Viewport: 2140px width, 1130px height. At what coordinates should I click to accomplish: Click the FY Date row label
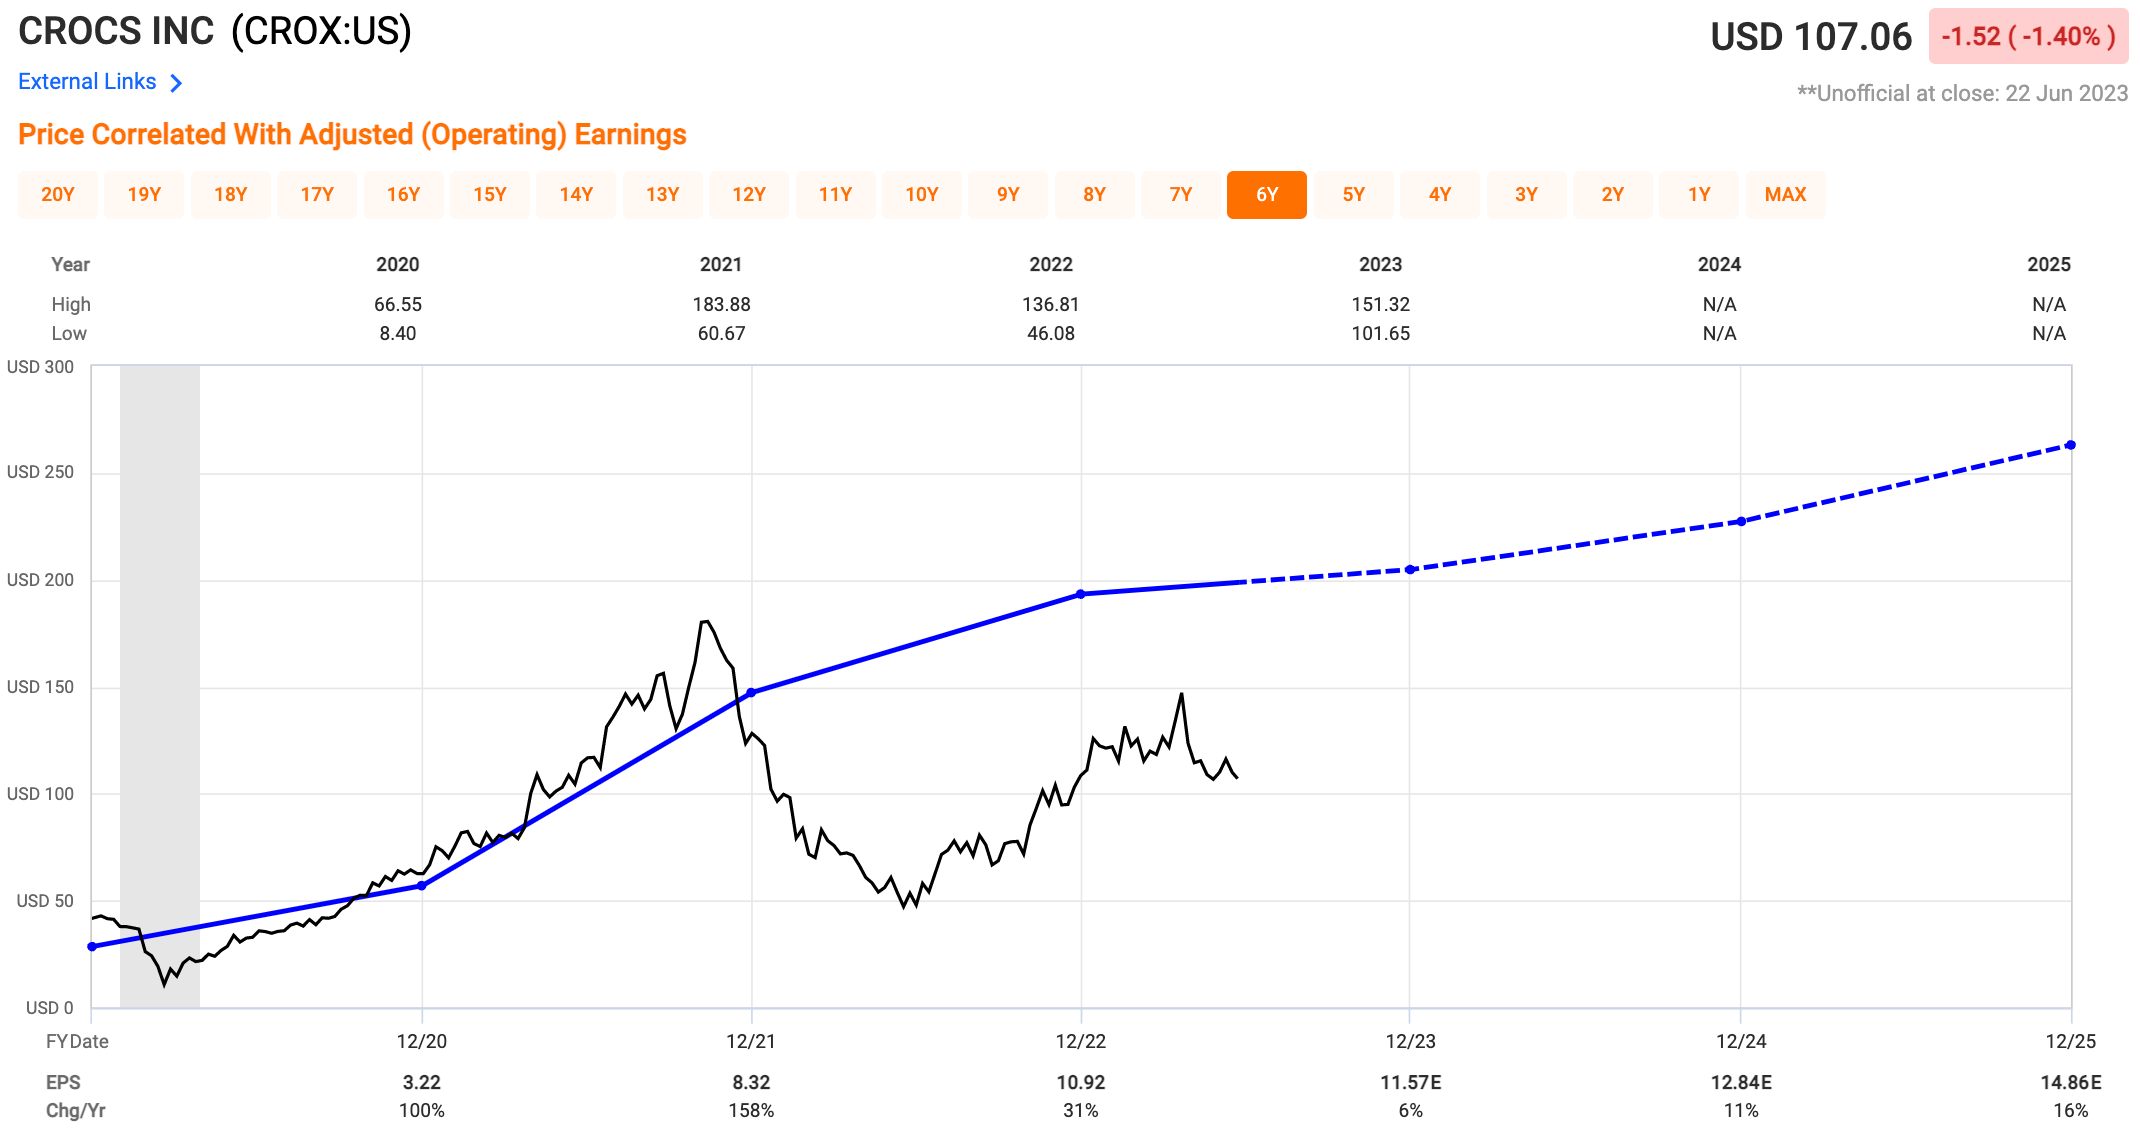(77, 1041)
